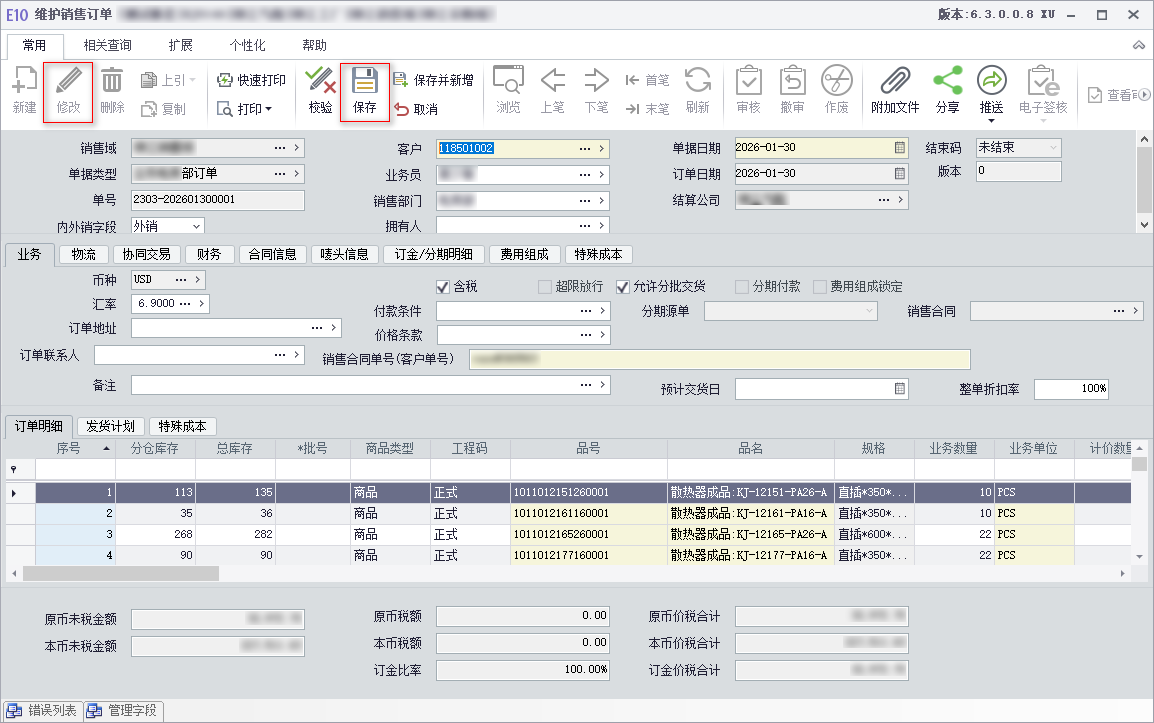The height and width of the screenshot is (723, 1154).
Task: Click the 取消 (Cancel) undo icon
Action: tap(402, 109)
